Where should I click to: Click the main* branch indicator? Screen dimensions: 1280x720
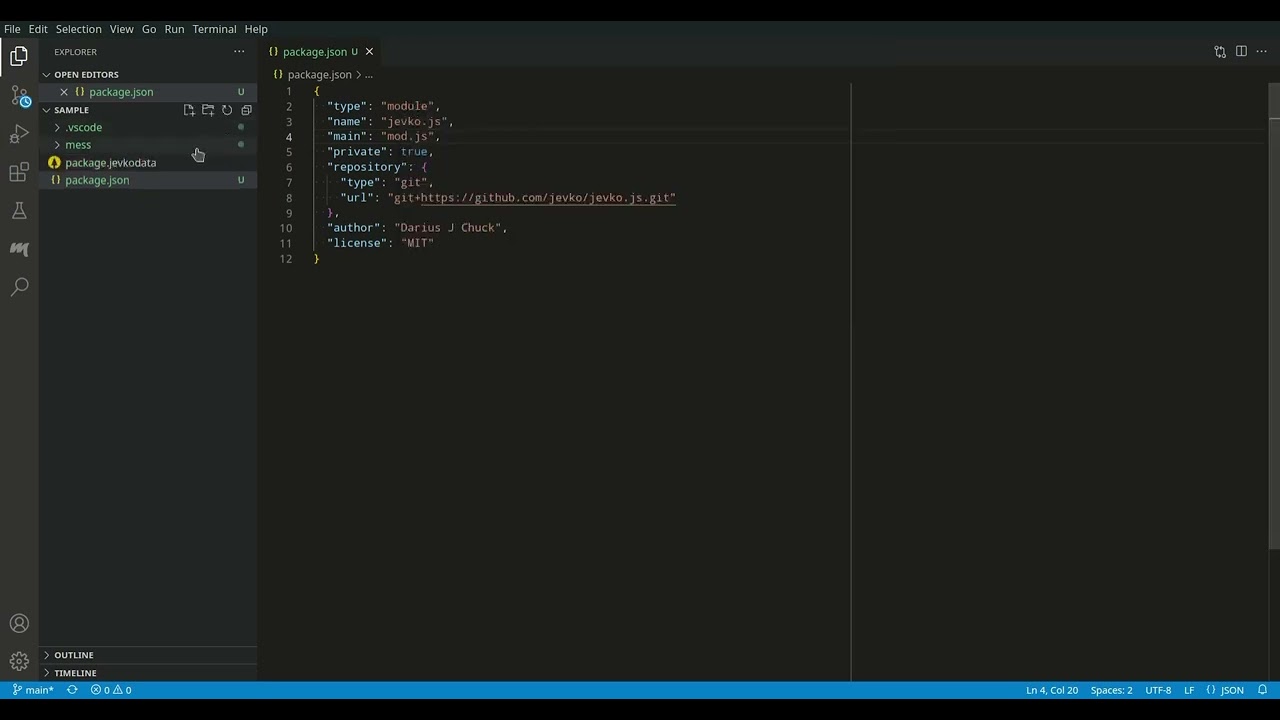click(35, 690)
